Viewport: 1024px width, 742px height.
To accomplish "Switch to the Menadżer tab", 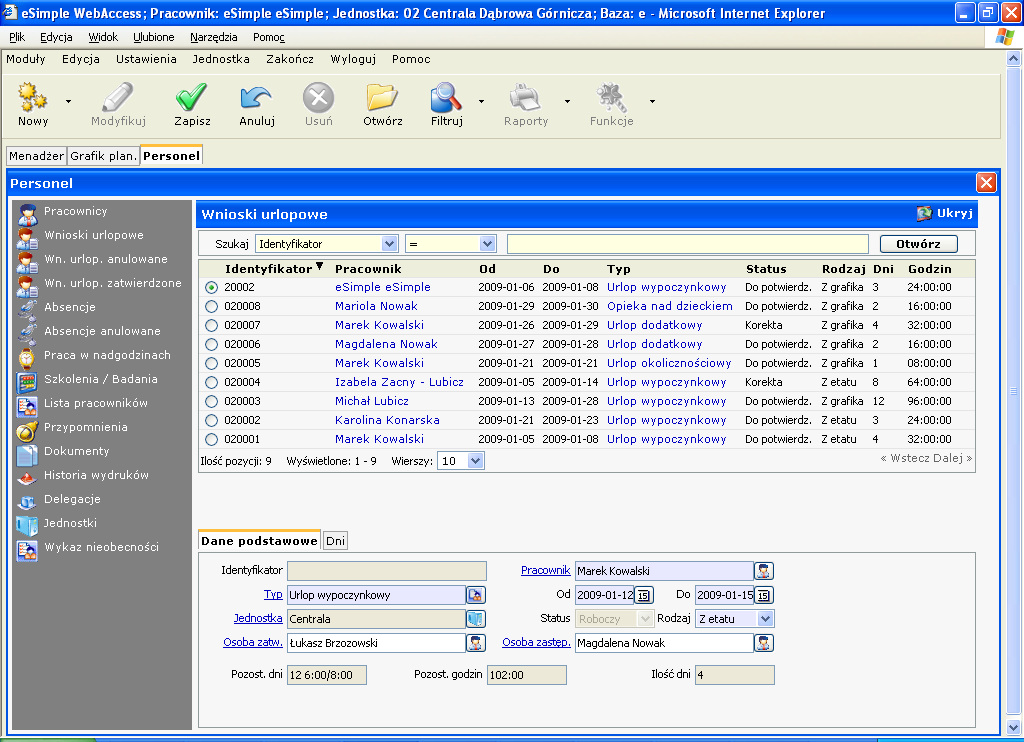I will pos(37,156).
